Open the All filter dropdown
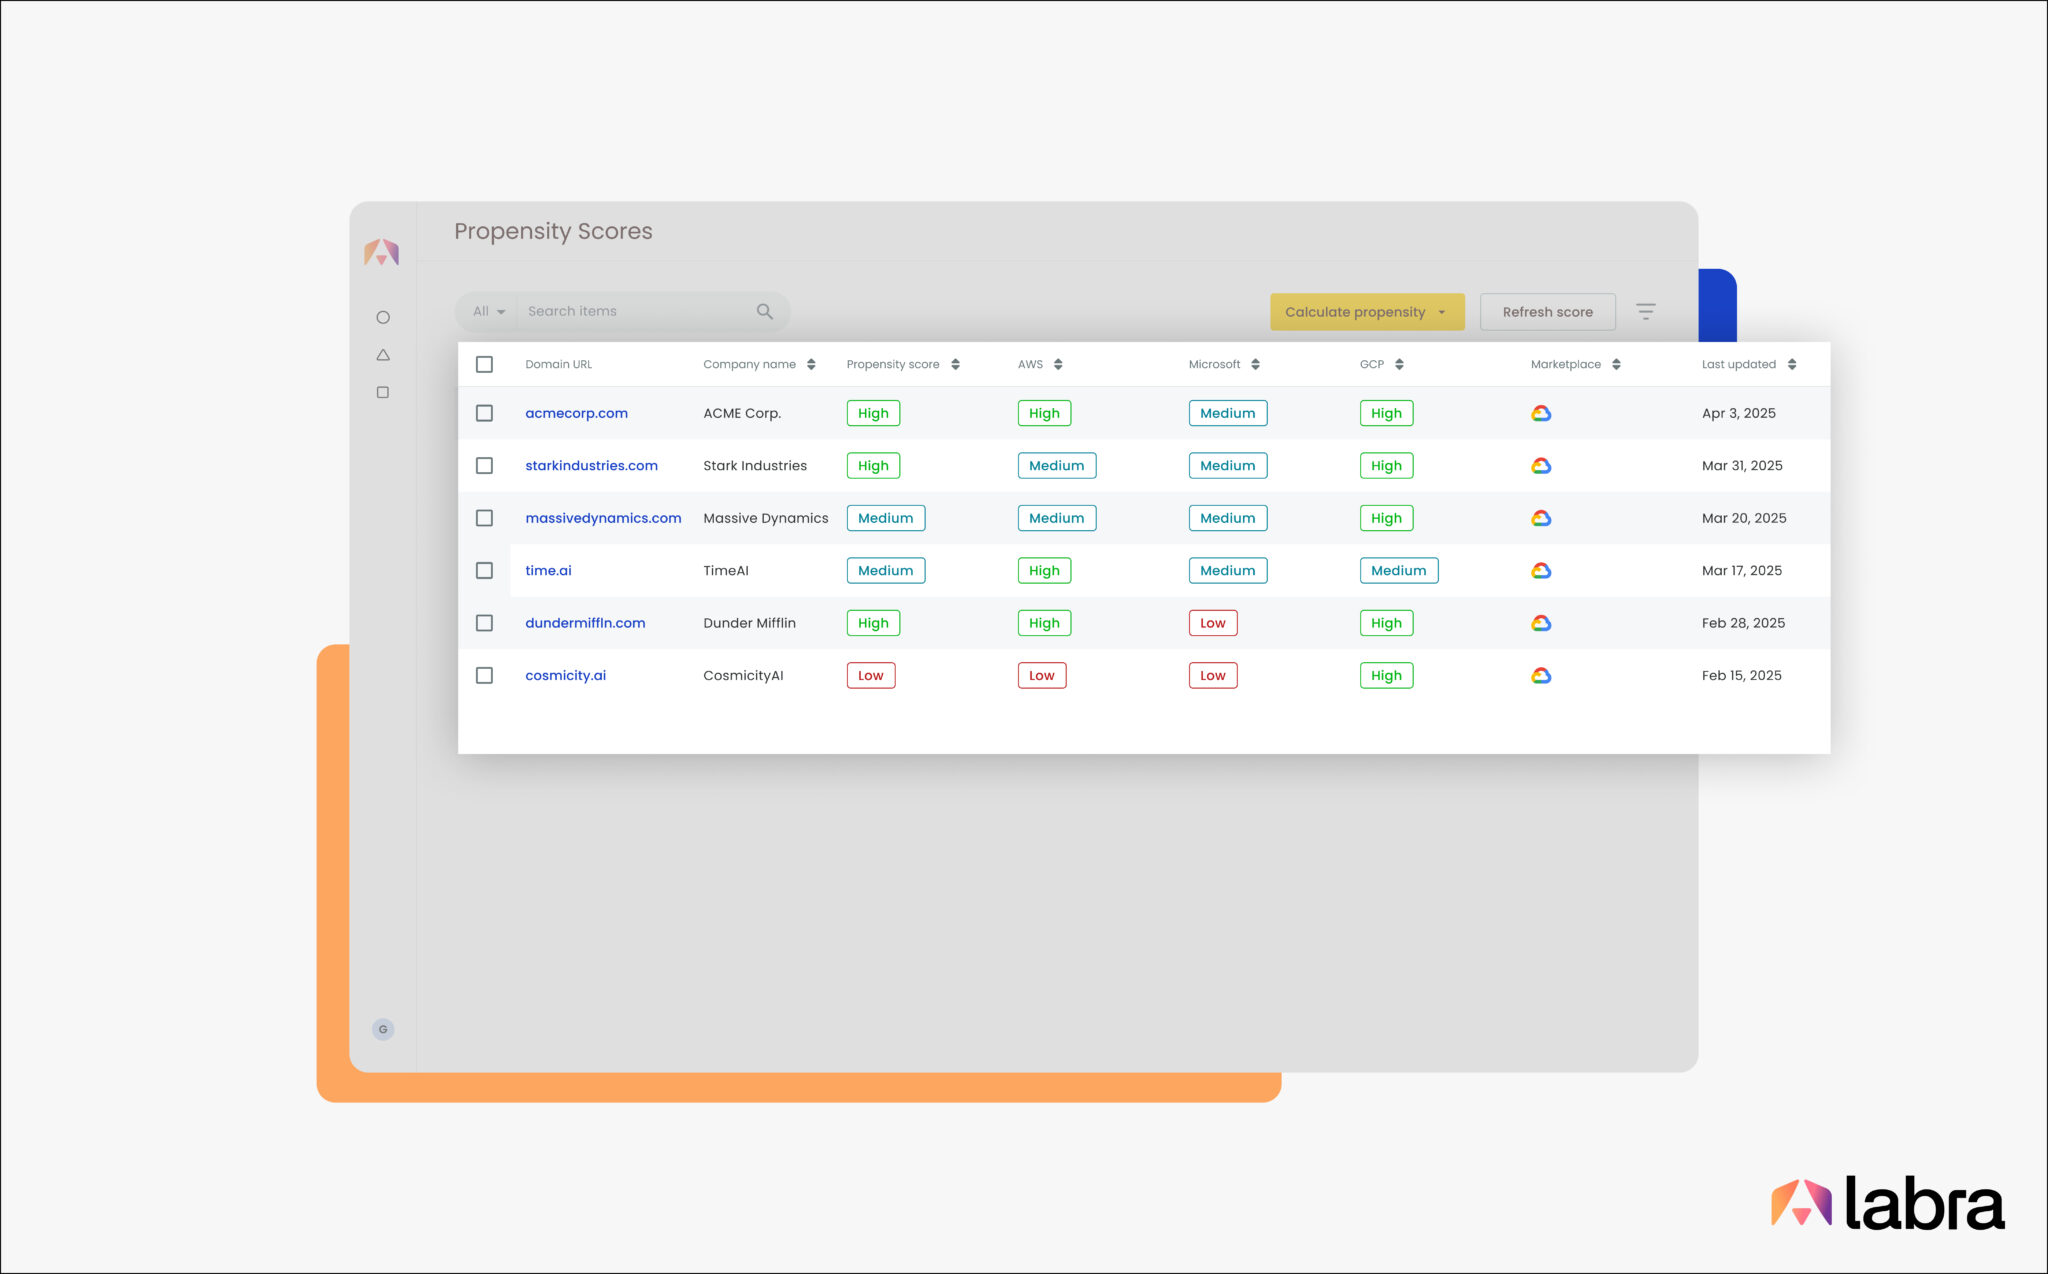The image size is (2048, 1274). pyautogui.click(x=487, y=311)
